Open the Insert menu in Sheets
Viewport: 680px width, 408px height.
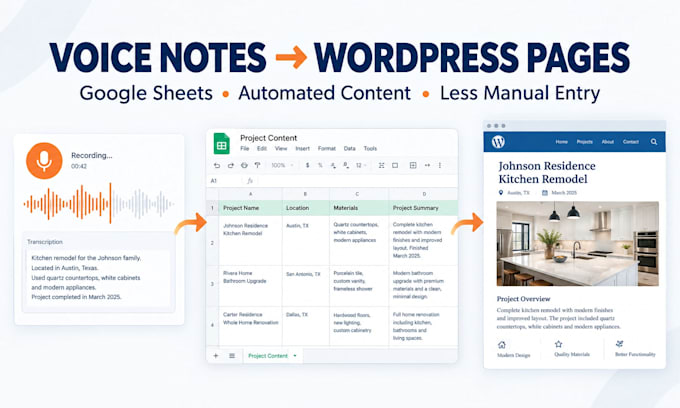(x=302, y=148)
